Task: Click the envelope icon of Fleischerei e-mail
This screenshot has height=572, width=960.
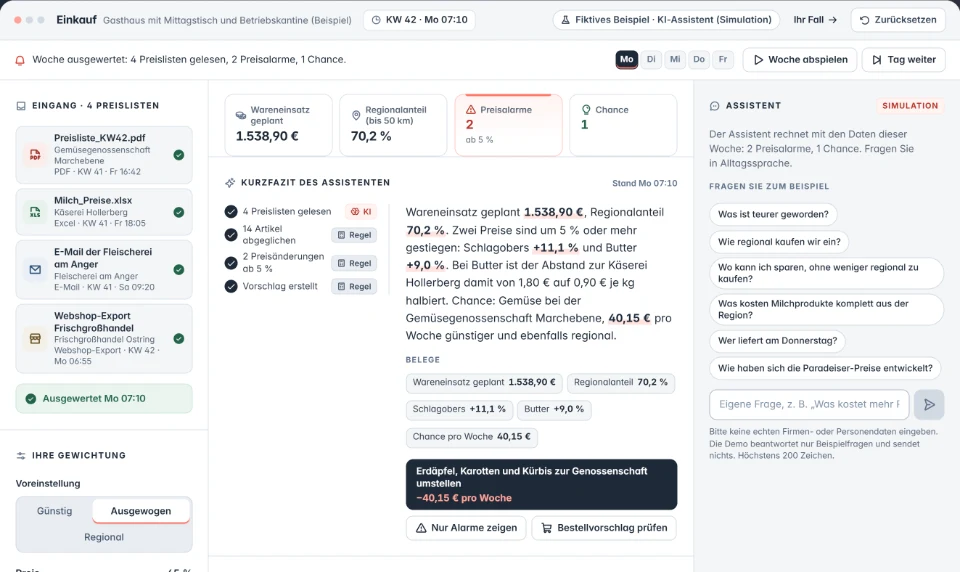Action: tap(36, 269)
